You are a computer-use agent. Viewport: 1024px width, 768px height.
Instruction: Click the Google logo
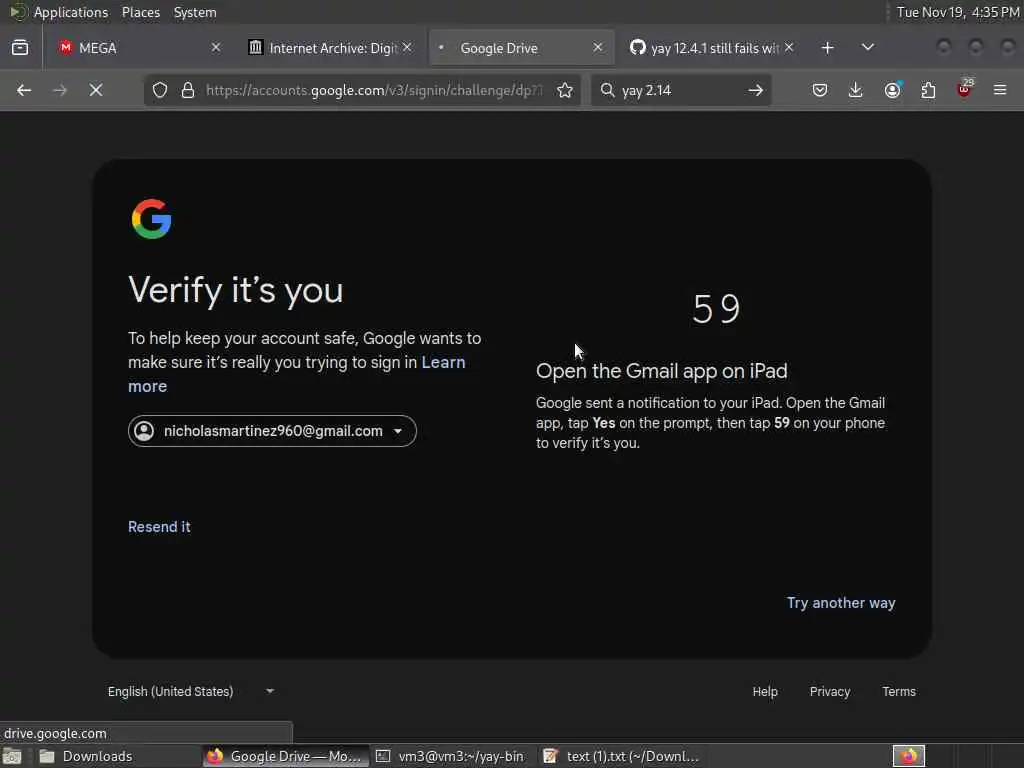152,219
